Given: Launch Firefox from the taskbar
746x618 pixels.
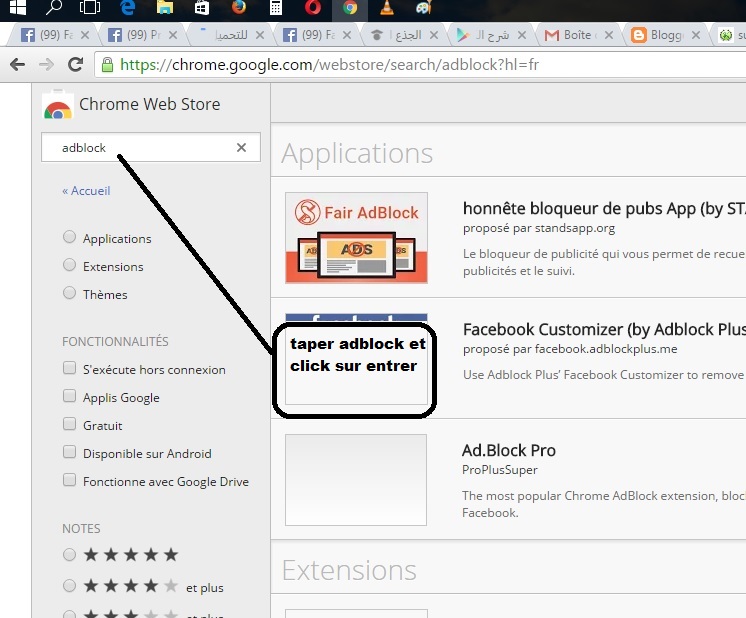Looking at the screenshot, I should pos(239,7).
